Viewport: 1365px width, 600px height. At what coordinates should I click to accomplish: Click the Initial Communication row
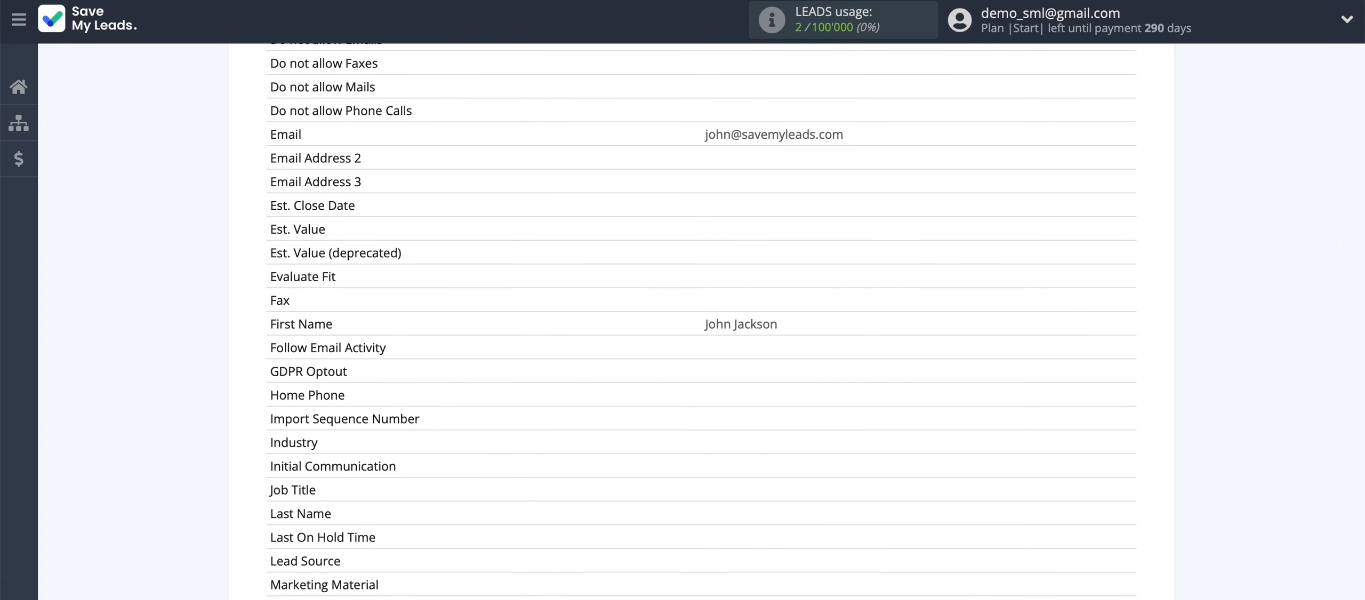[x=700, y=466]
